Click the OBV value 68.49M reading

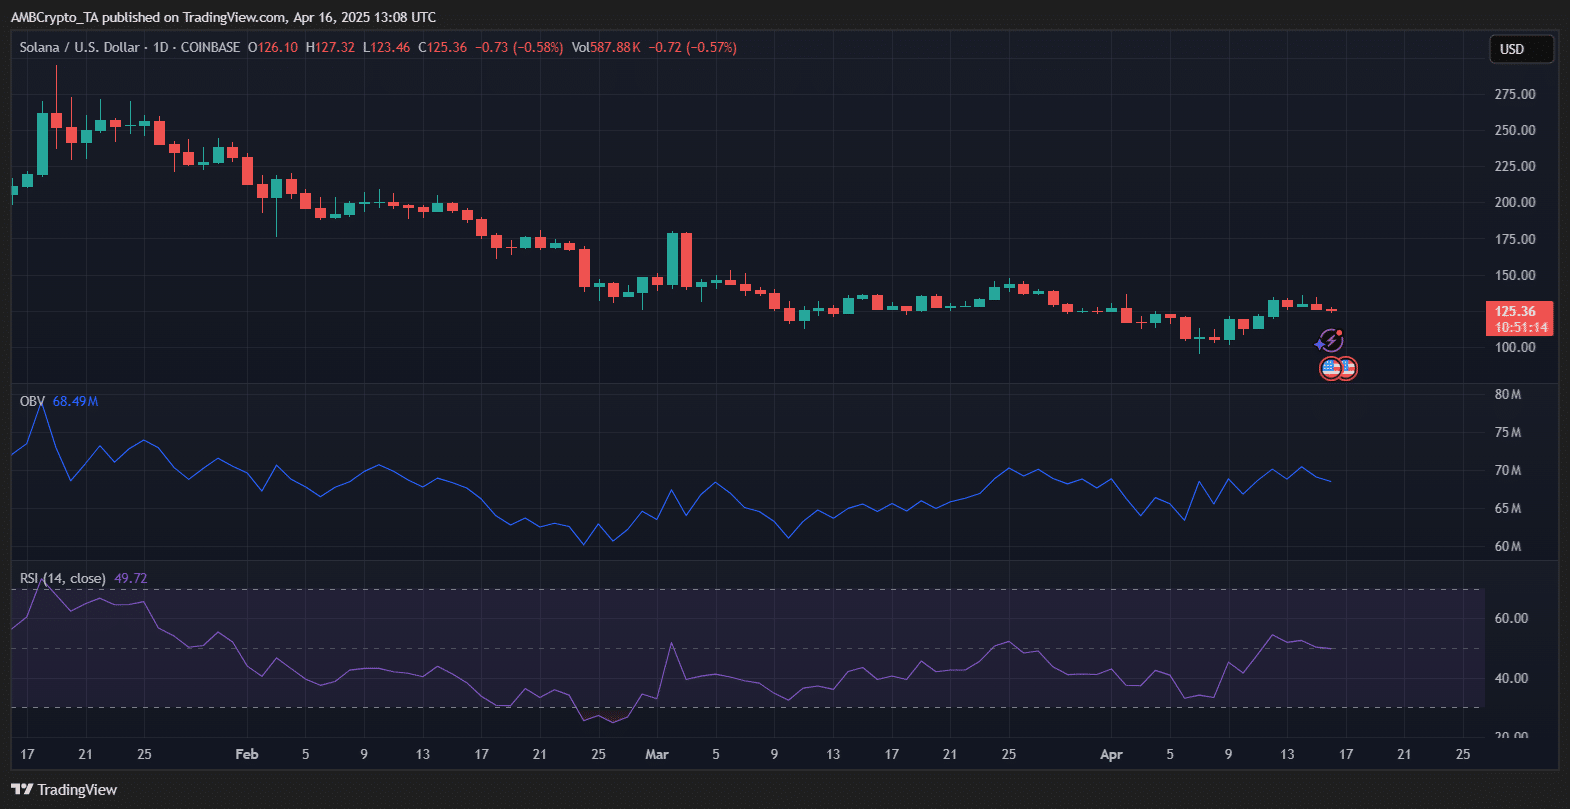(x=75, y=401)
